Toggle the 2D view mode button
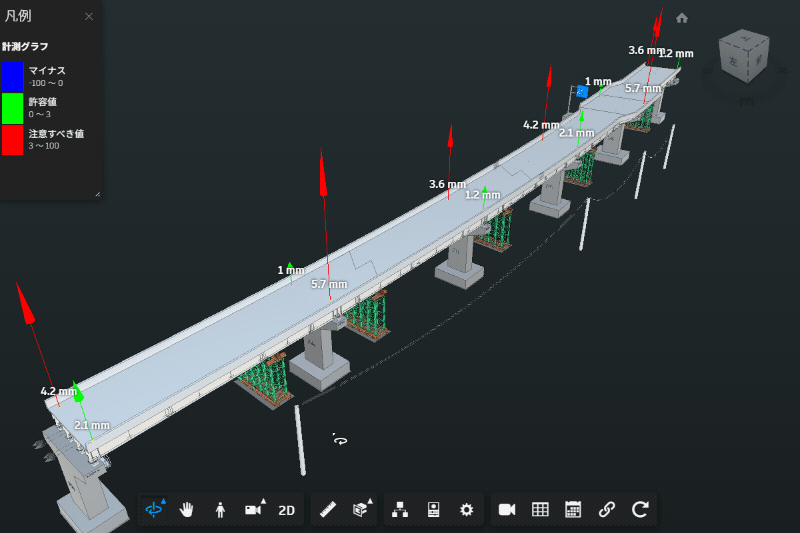The height and width of the screenshot is (533, 800). [287, 509]
